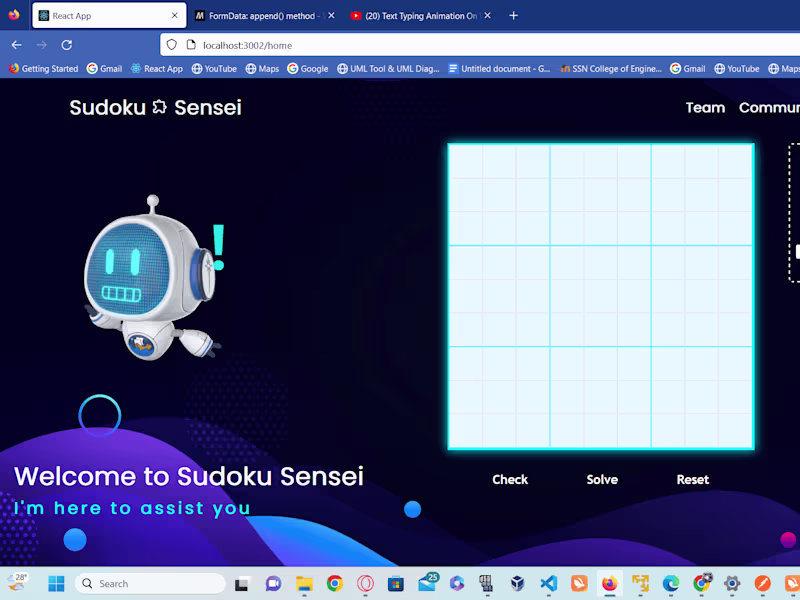Click the puzzle piece logo icon
The width and height of the screenshot is (800, 600).
coord(160,107)
